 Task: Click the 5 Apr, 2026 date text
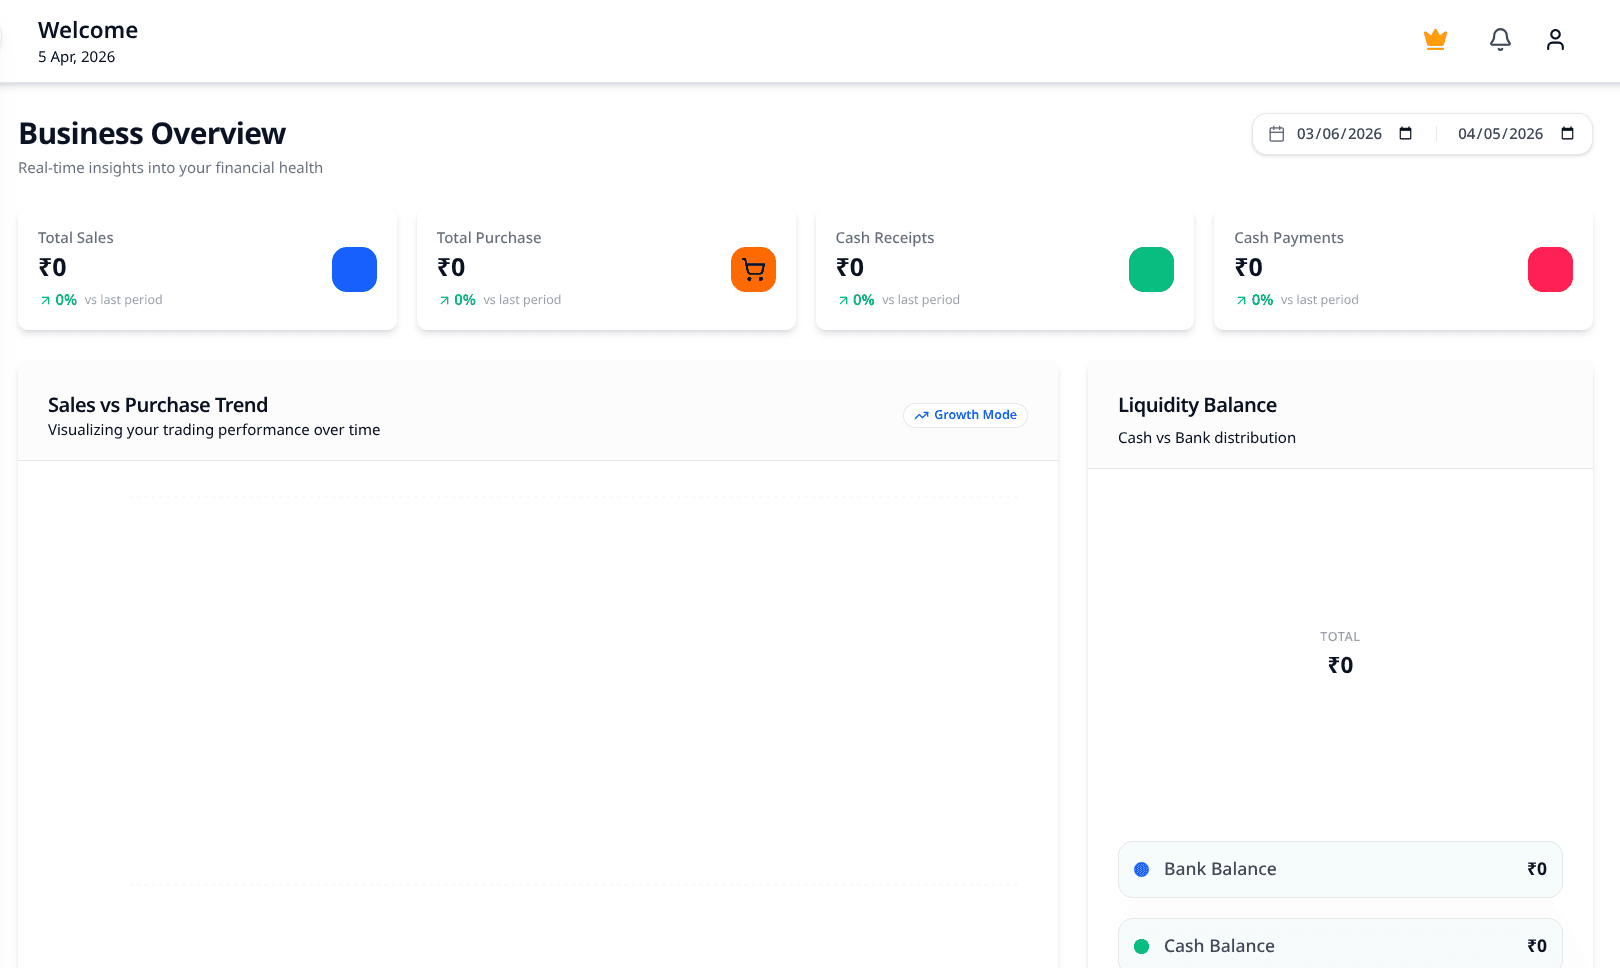tap(76, 57)
